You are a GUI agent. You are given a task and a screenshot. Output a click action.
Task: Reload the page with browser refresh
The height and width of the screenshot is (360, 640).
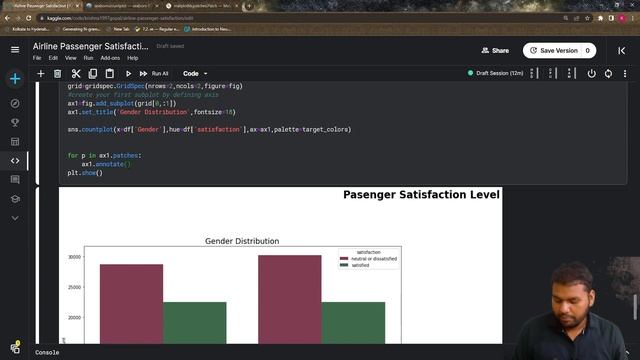[29, 18]
